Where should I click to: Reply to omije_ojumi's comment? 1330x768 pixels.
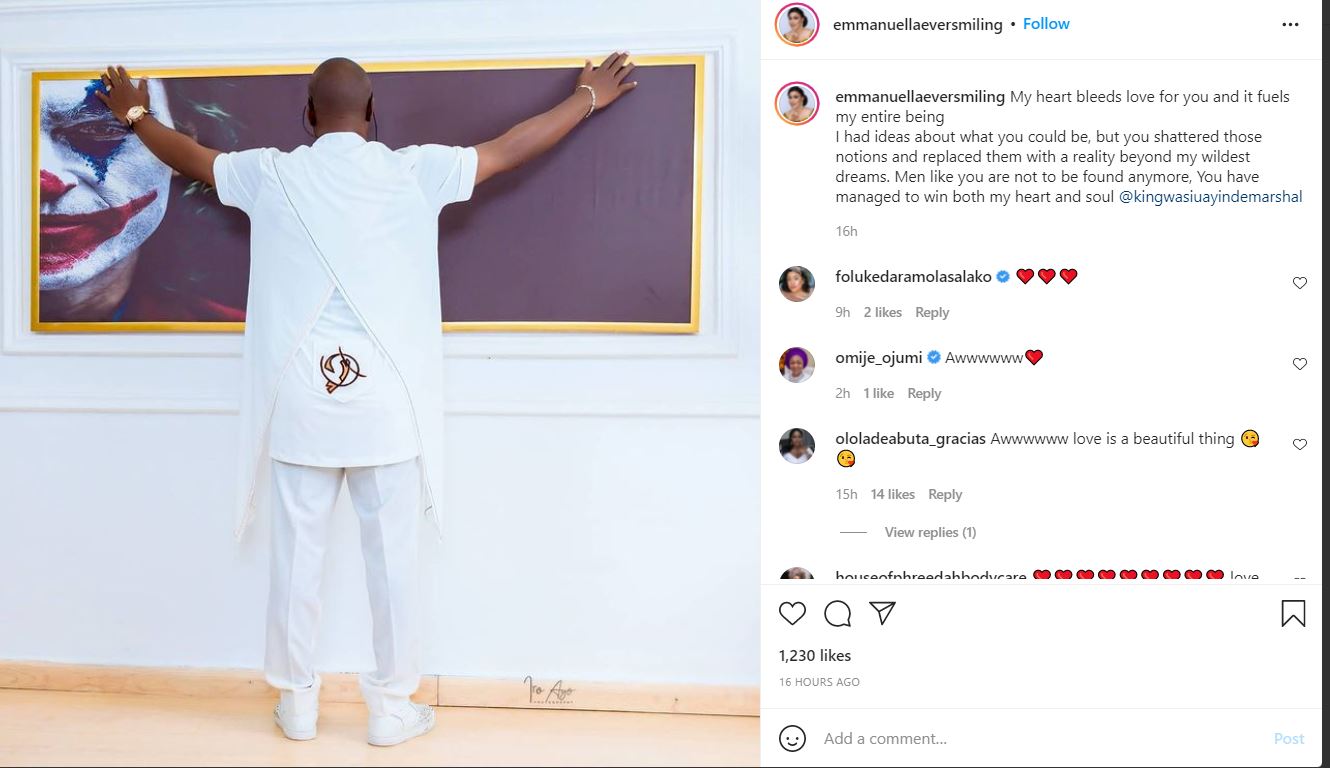924,393
